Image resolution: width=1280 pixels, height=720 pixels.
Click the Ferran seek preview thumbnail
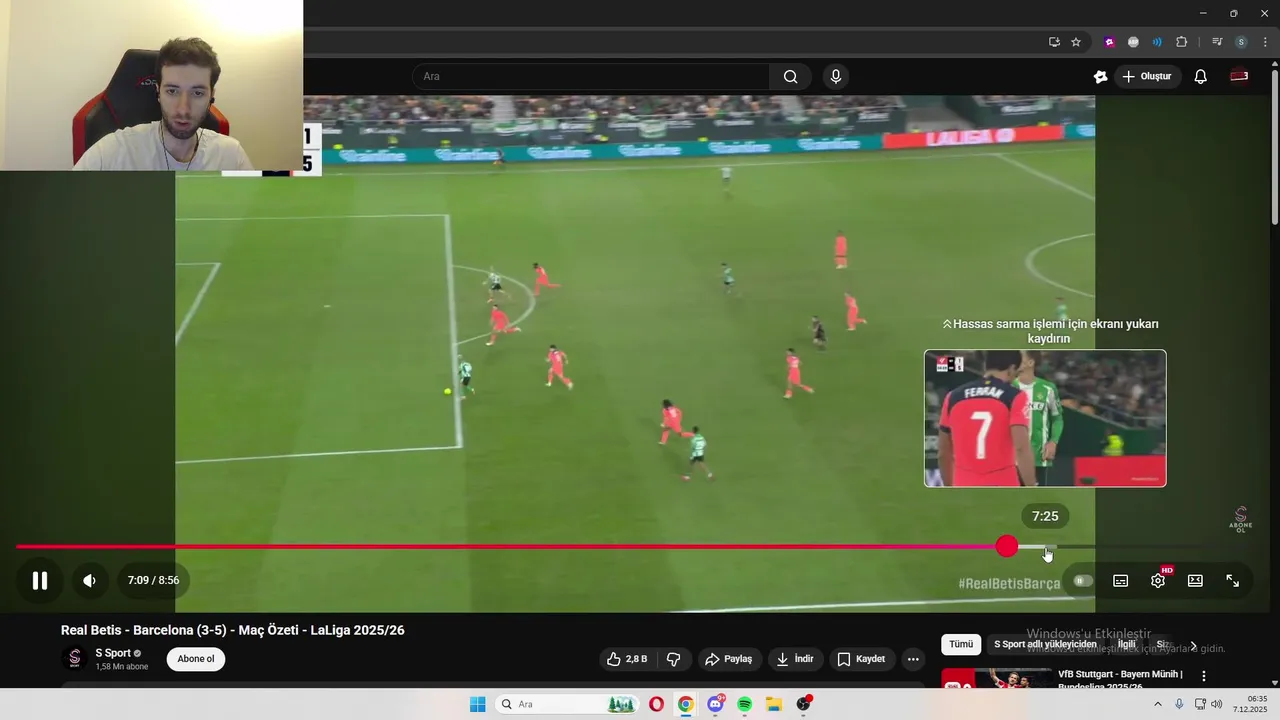point(1045,418)
